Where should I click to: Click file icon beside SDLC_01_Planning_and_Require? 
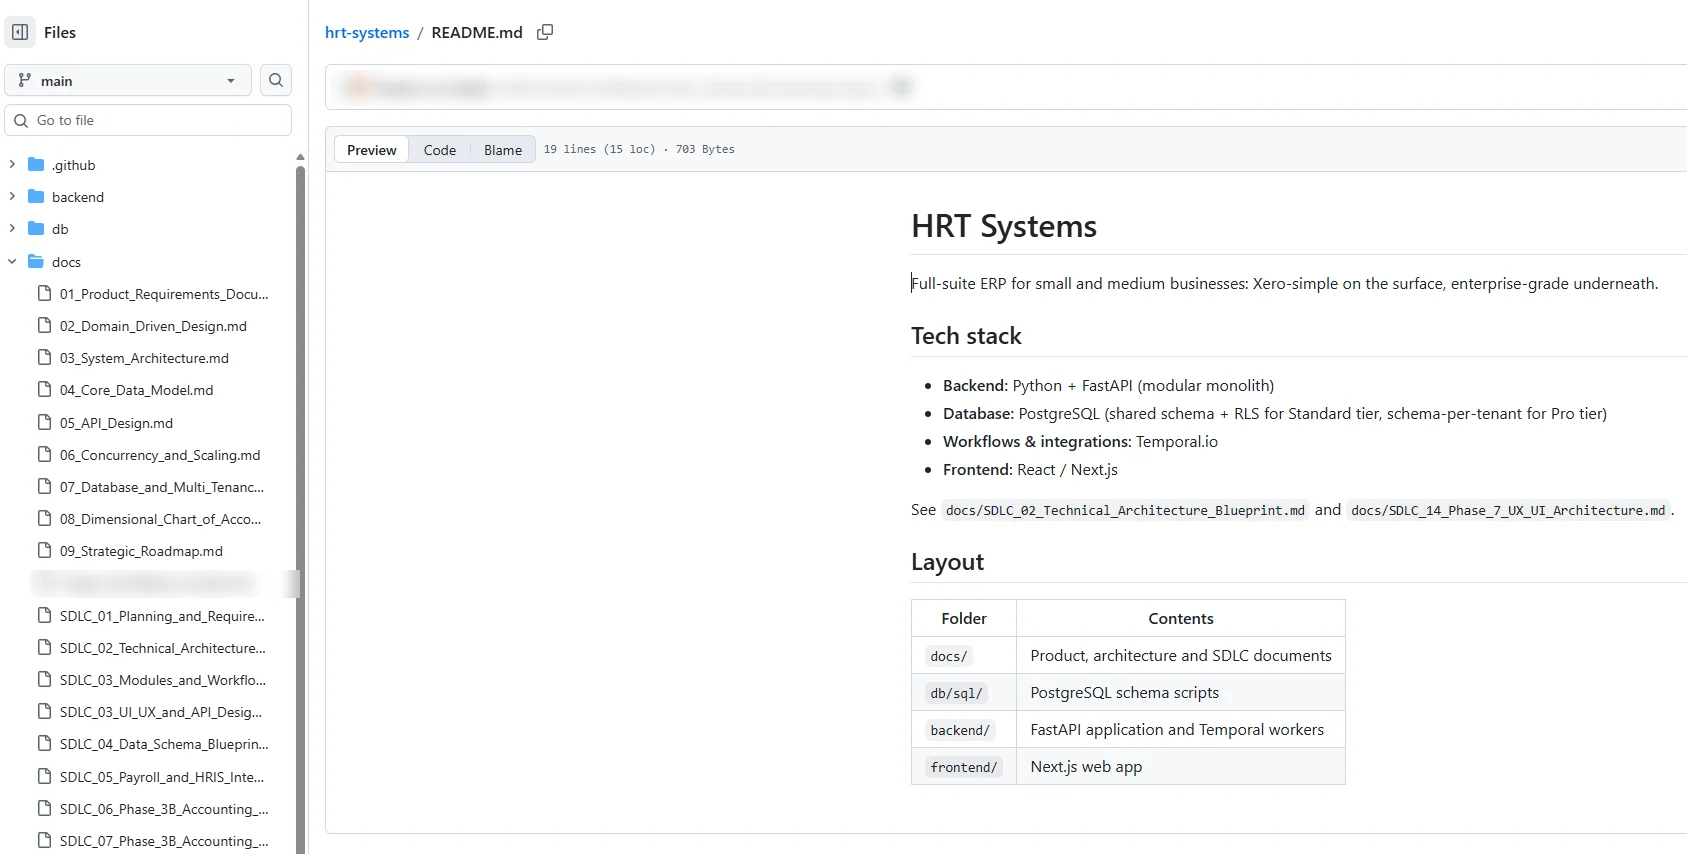[44, 616]
